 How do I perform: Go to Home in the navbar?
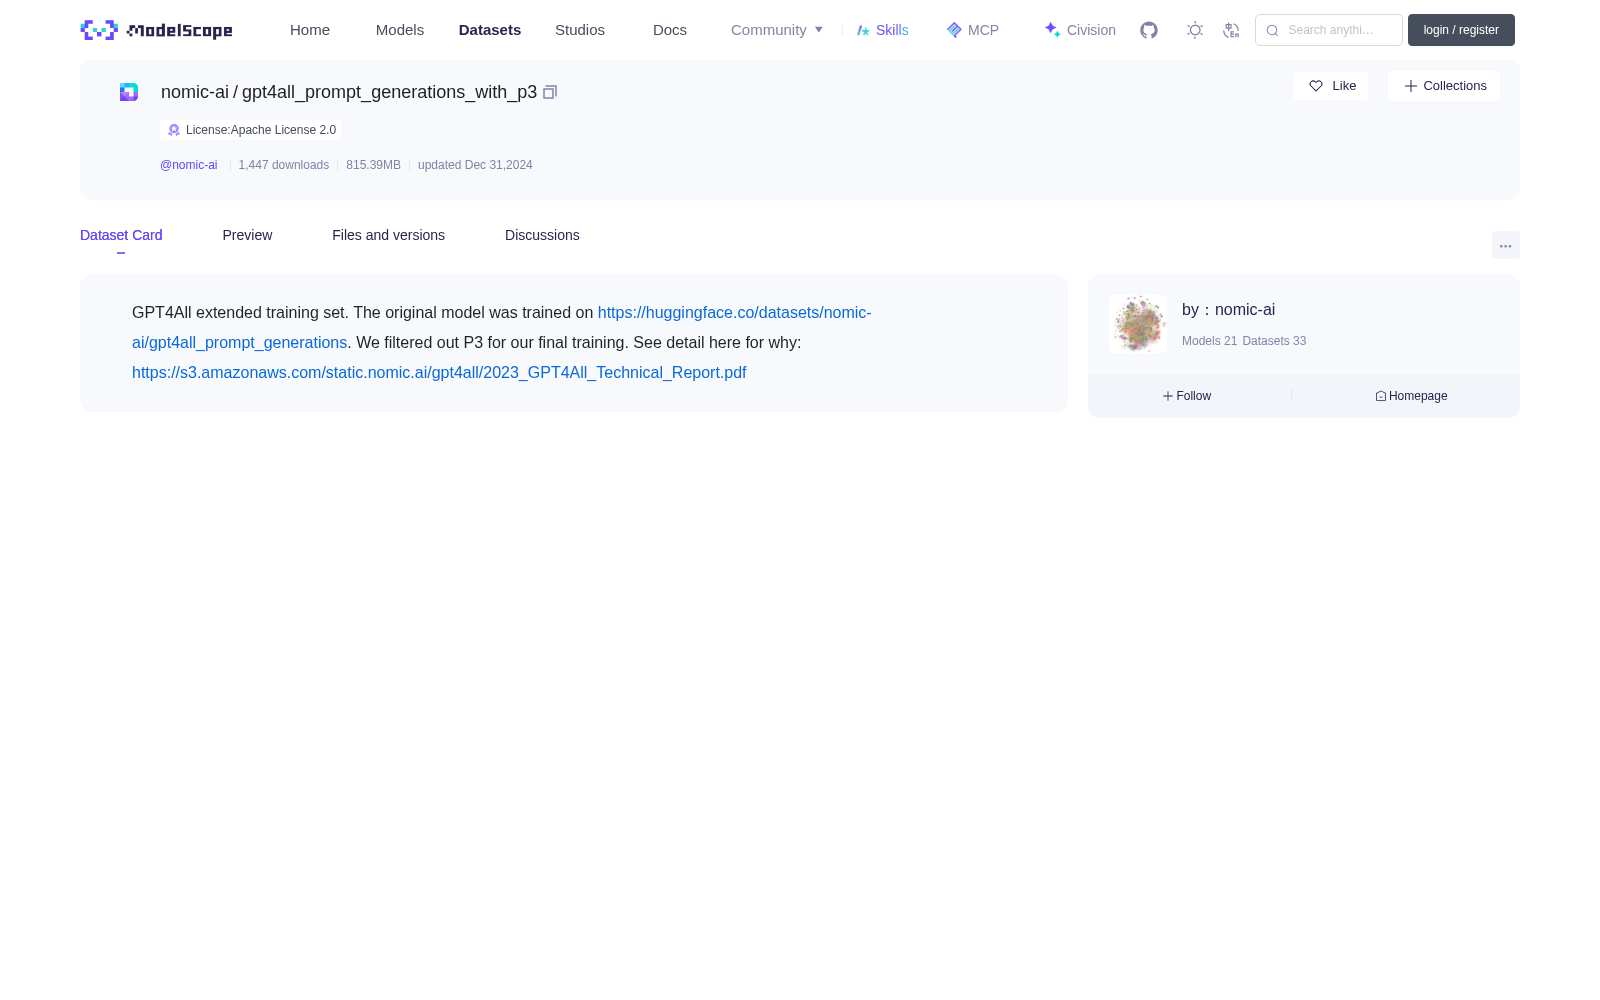310,30
